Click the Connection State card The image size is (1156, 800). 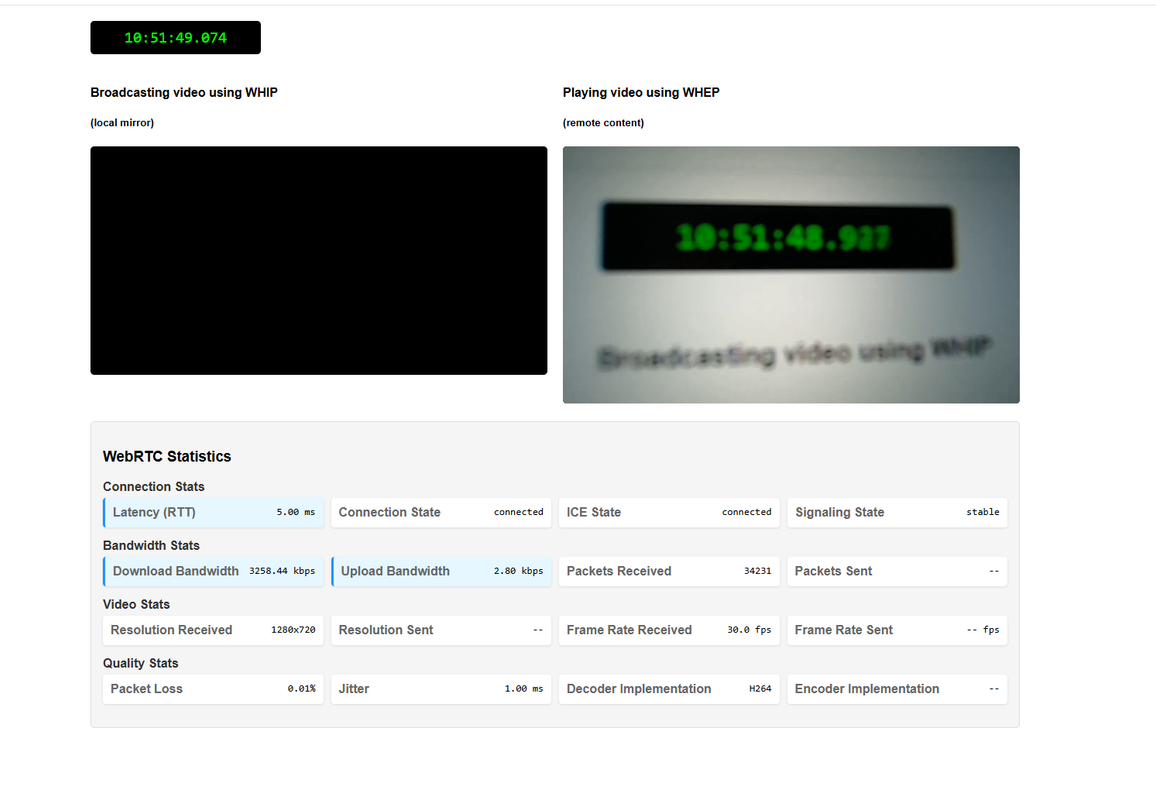(x=441, y=512)
